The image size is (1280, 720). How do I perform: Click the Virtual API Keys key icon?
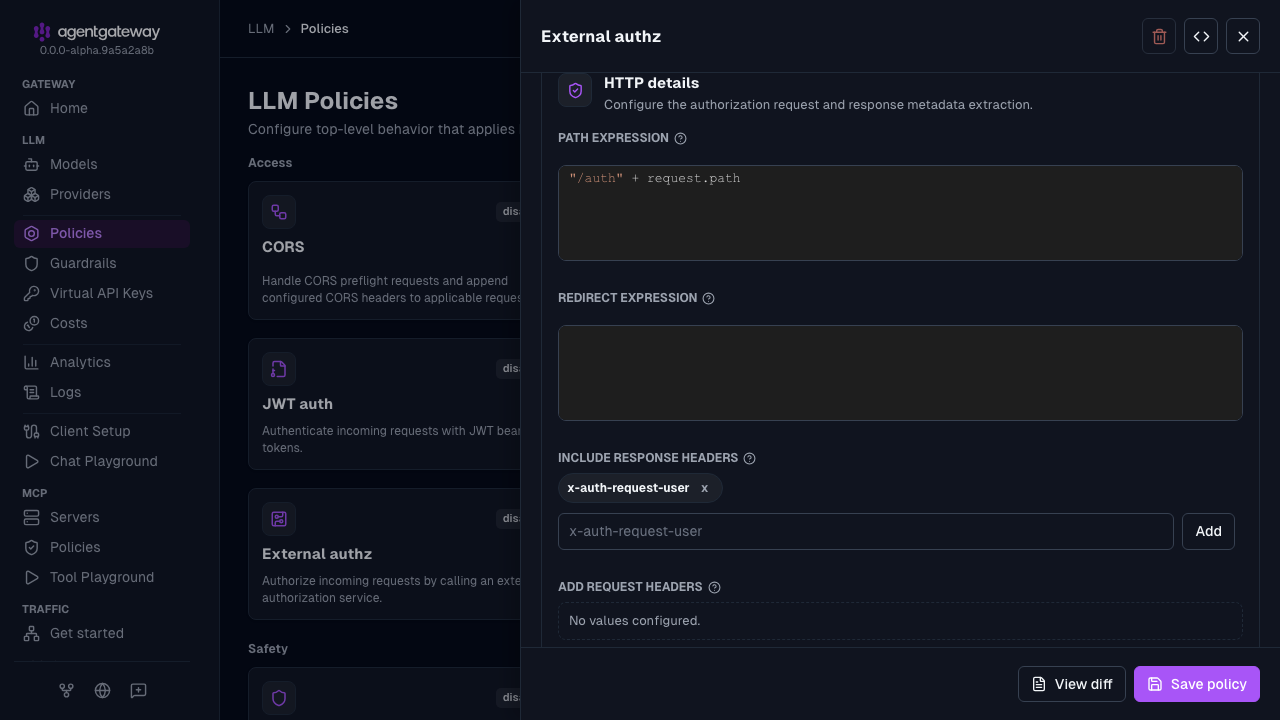click(31, 293)
